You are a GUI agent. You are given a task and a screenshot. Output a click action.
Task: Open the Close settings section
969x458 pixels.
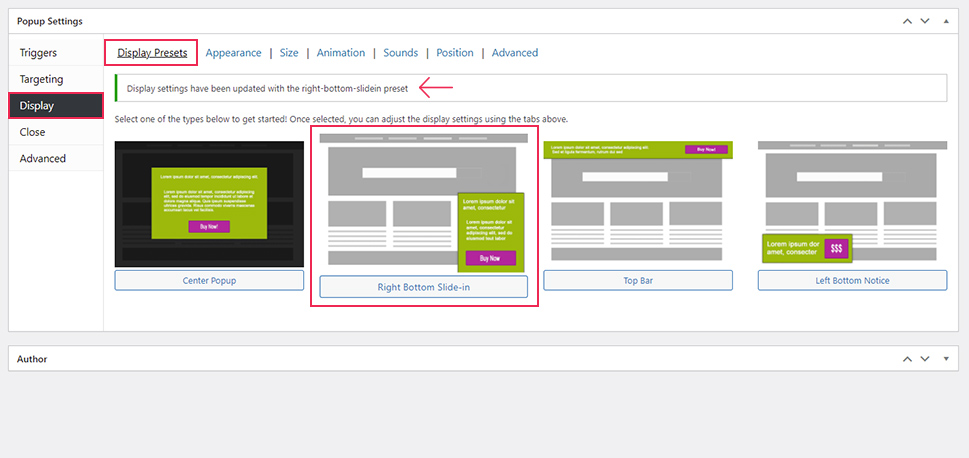tap(32, 132)
